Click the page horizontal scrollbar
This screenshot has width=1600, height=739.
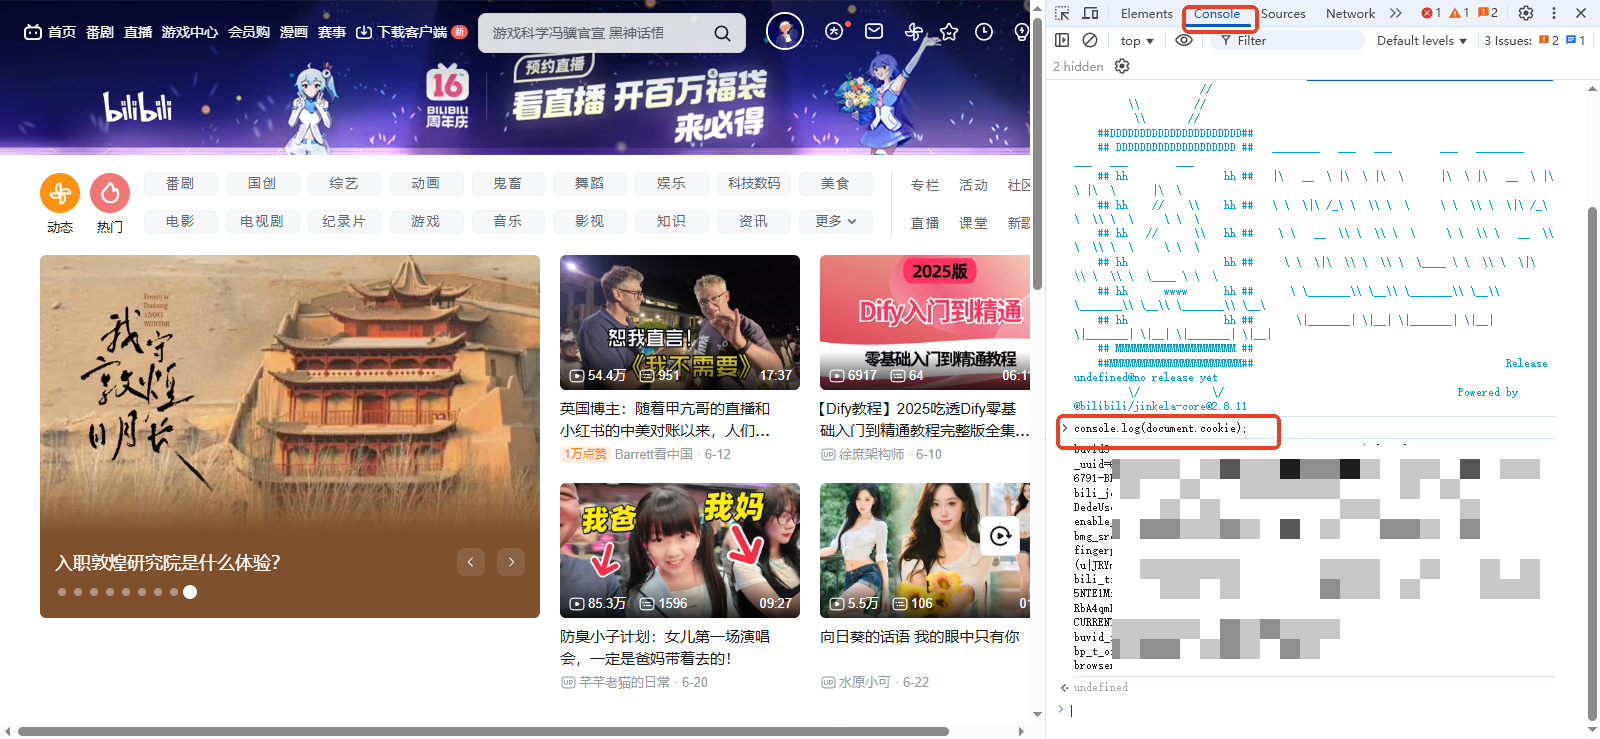coord(483,731)
